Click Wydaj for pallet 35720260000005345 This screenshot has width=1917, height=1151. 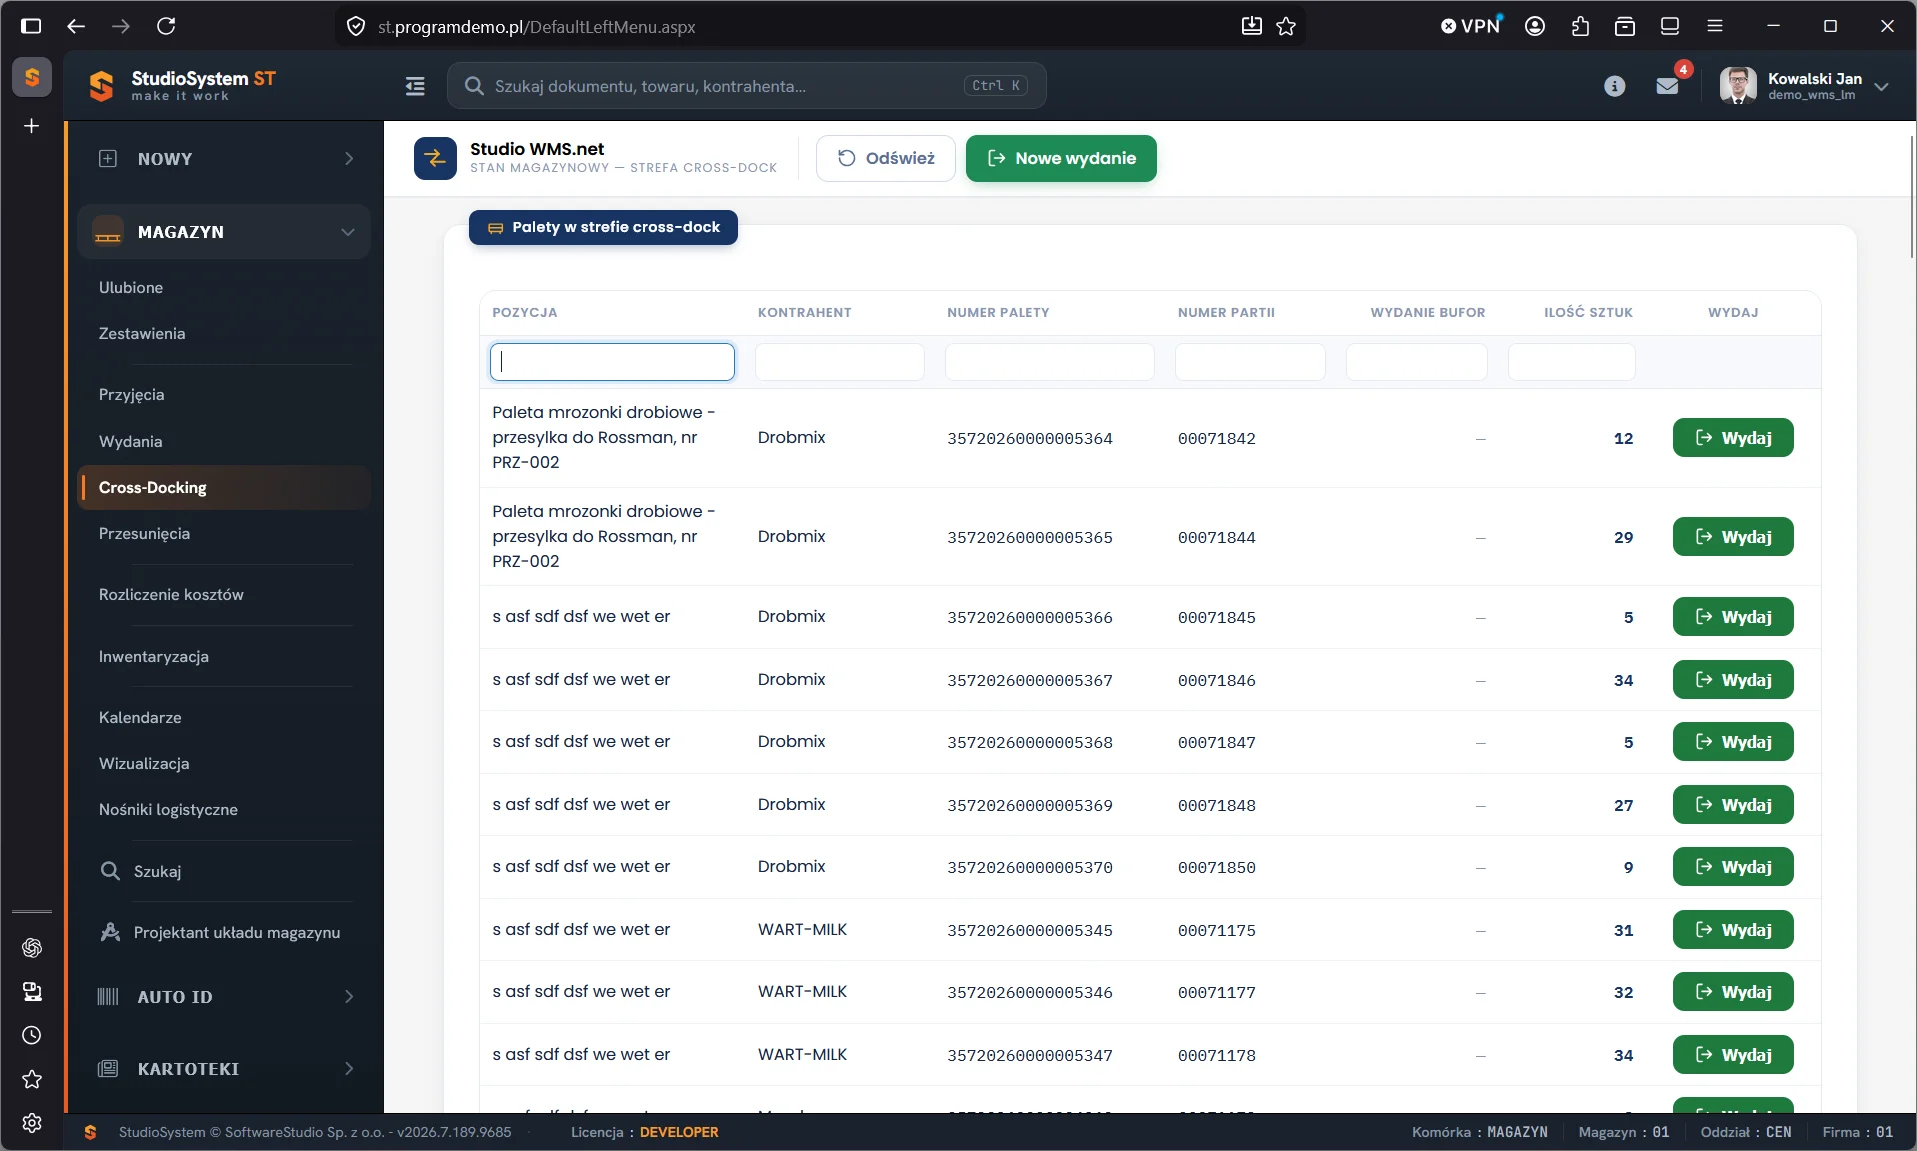[1733, 930]
